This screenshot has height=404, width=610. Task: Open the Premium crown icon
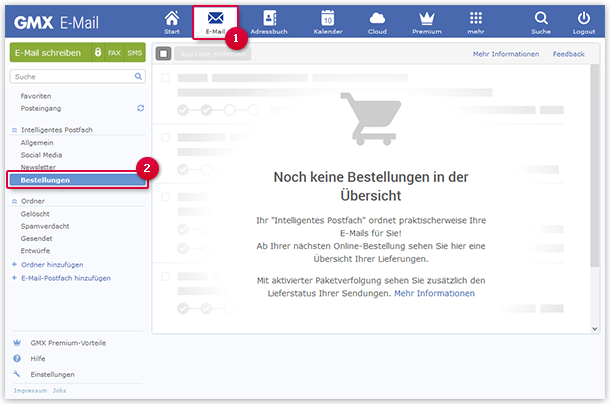point(427,22)
